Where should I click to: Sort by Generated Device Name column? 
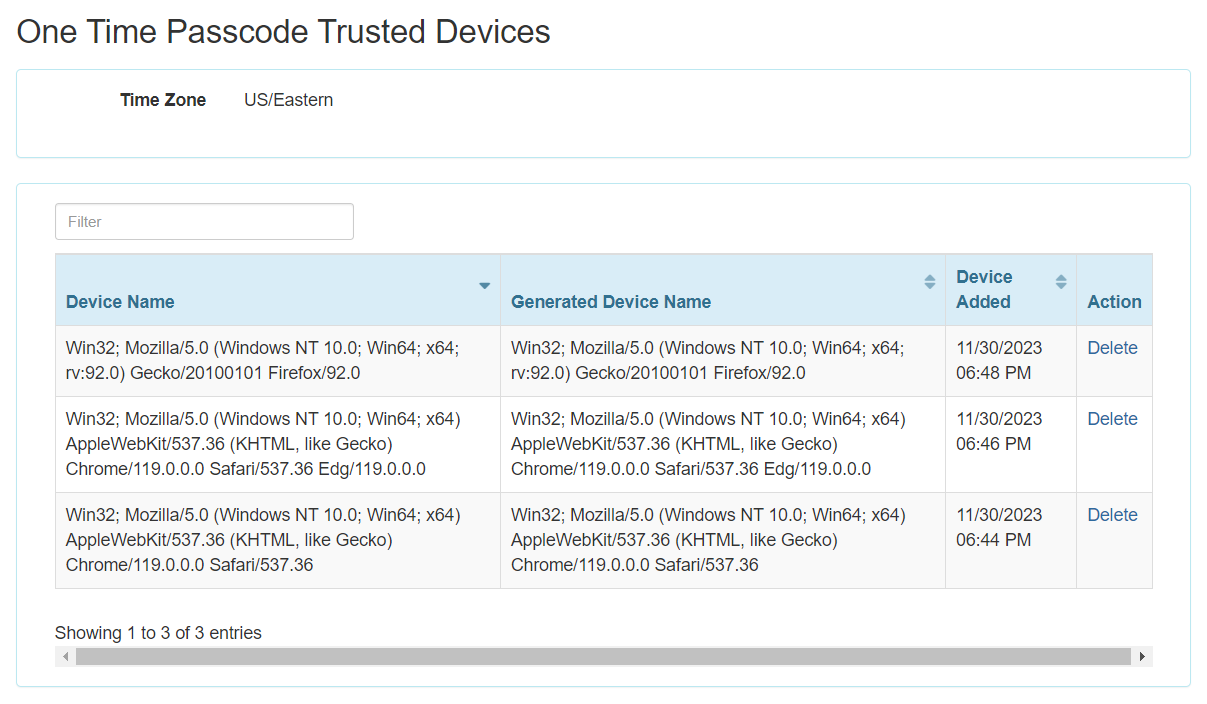tap(723, 290)
